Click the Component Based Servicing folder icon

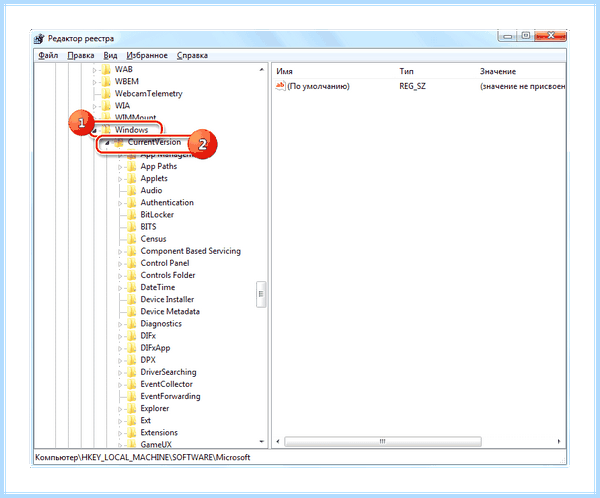(x=132, y=251)
